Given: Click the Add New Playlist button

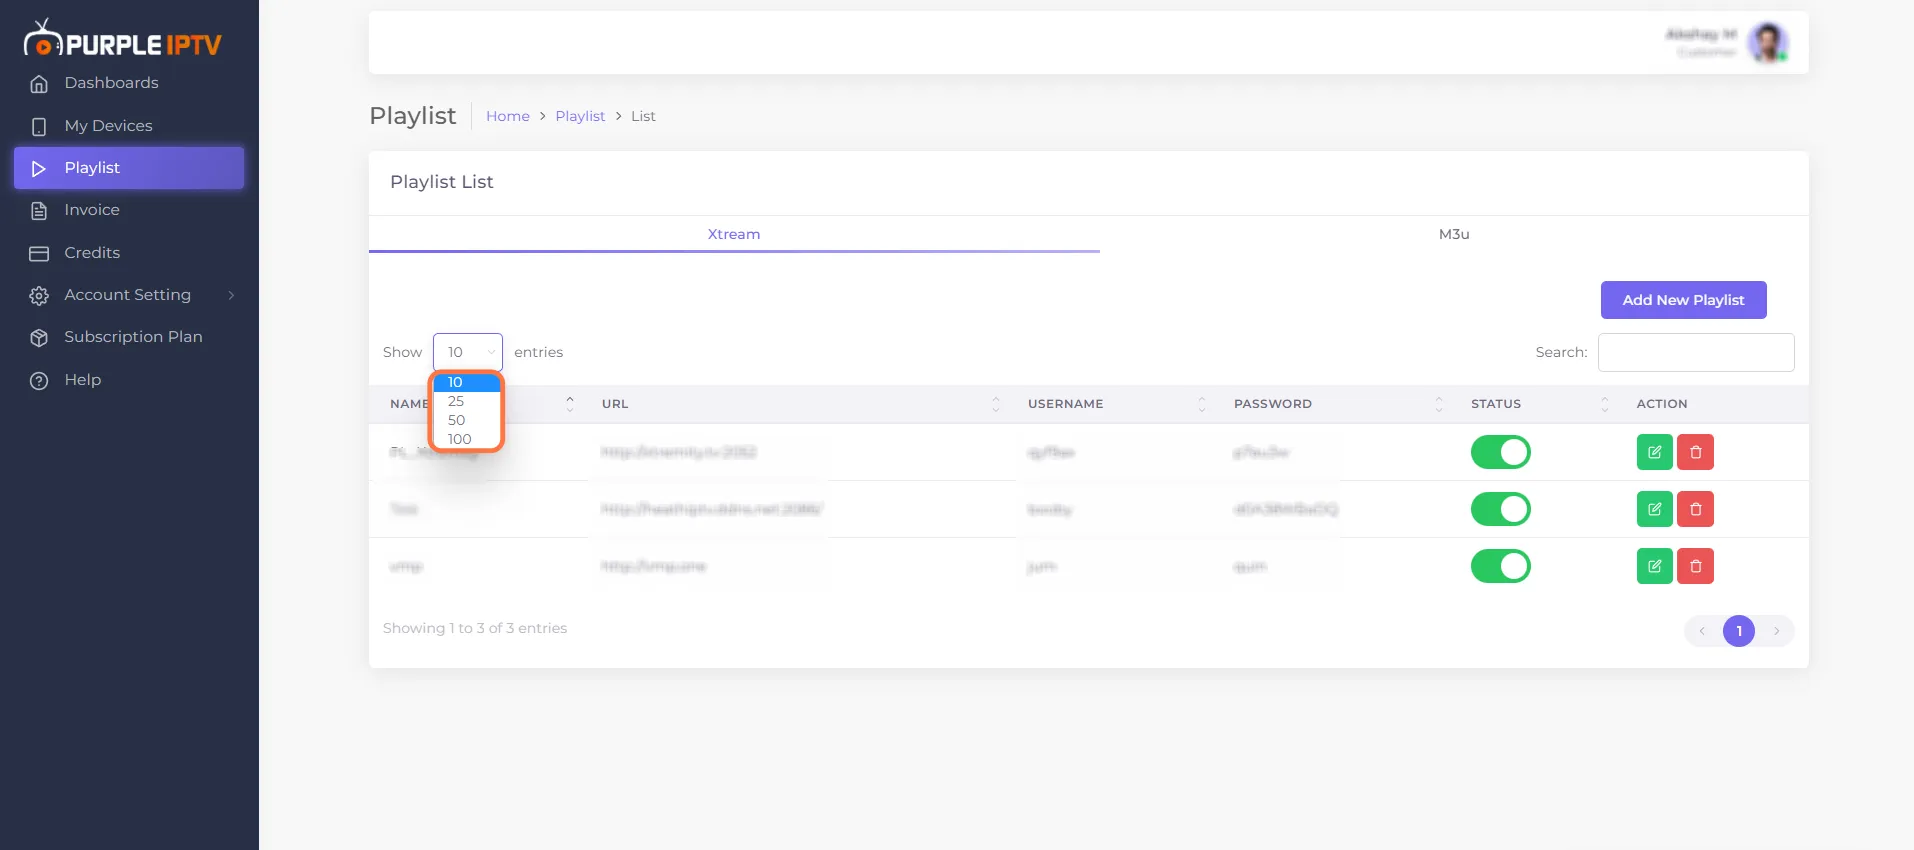Looking at the screenshot, I should coord(1683,300).
